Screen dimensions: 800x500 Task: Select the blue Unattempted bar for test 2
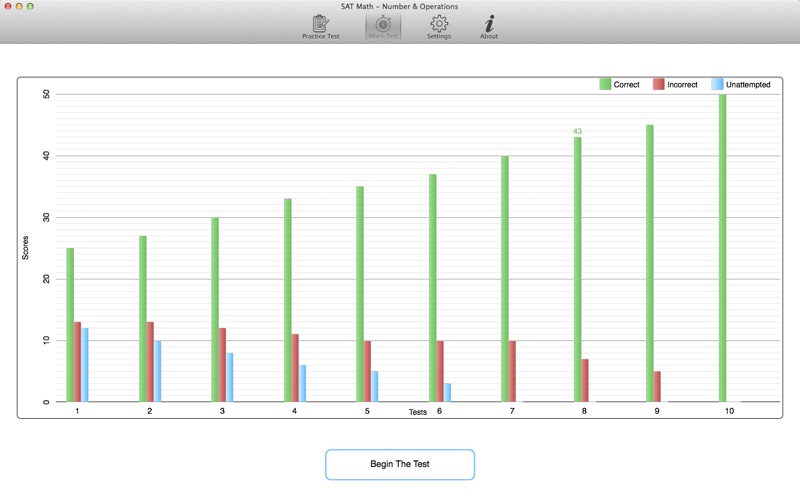157,371
